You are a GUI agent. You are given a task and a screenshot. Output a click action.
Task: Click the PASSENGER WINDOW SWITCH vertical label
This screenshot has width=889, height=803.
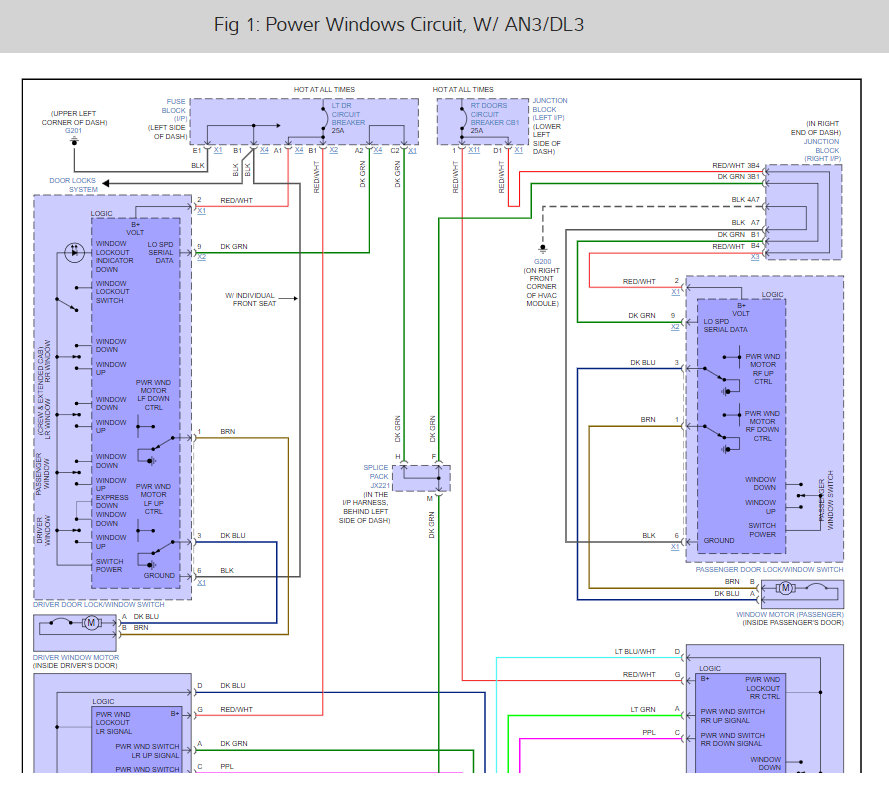pos(826,500)
